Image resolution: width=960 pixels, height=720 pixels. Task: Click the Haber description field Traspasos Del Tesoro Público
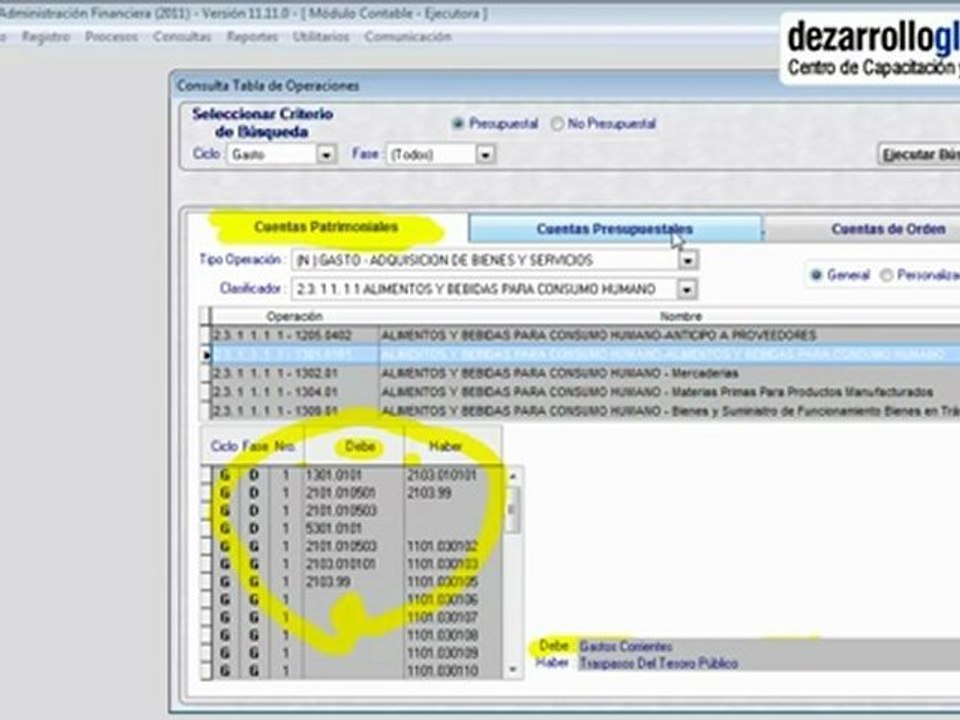tap(768, 663)
